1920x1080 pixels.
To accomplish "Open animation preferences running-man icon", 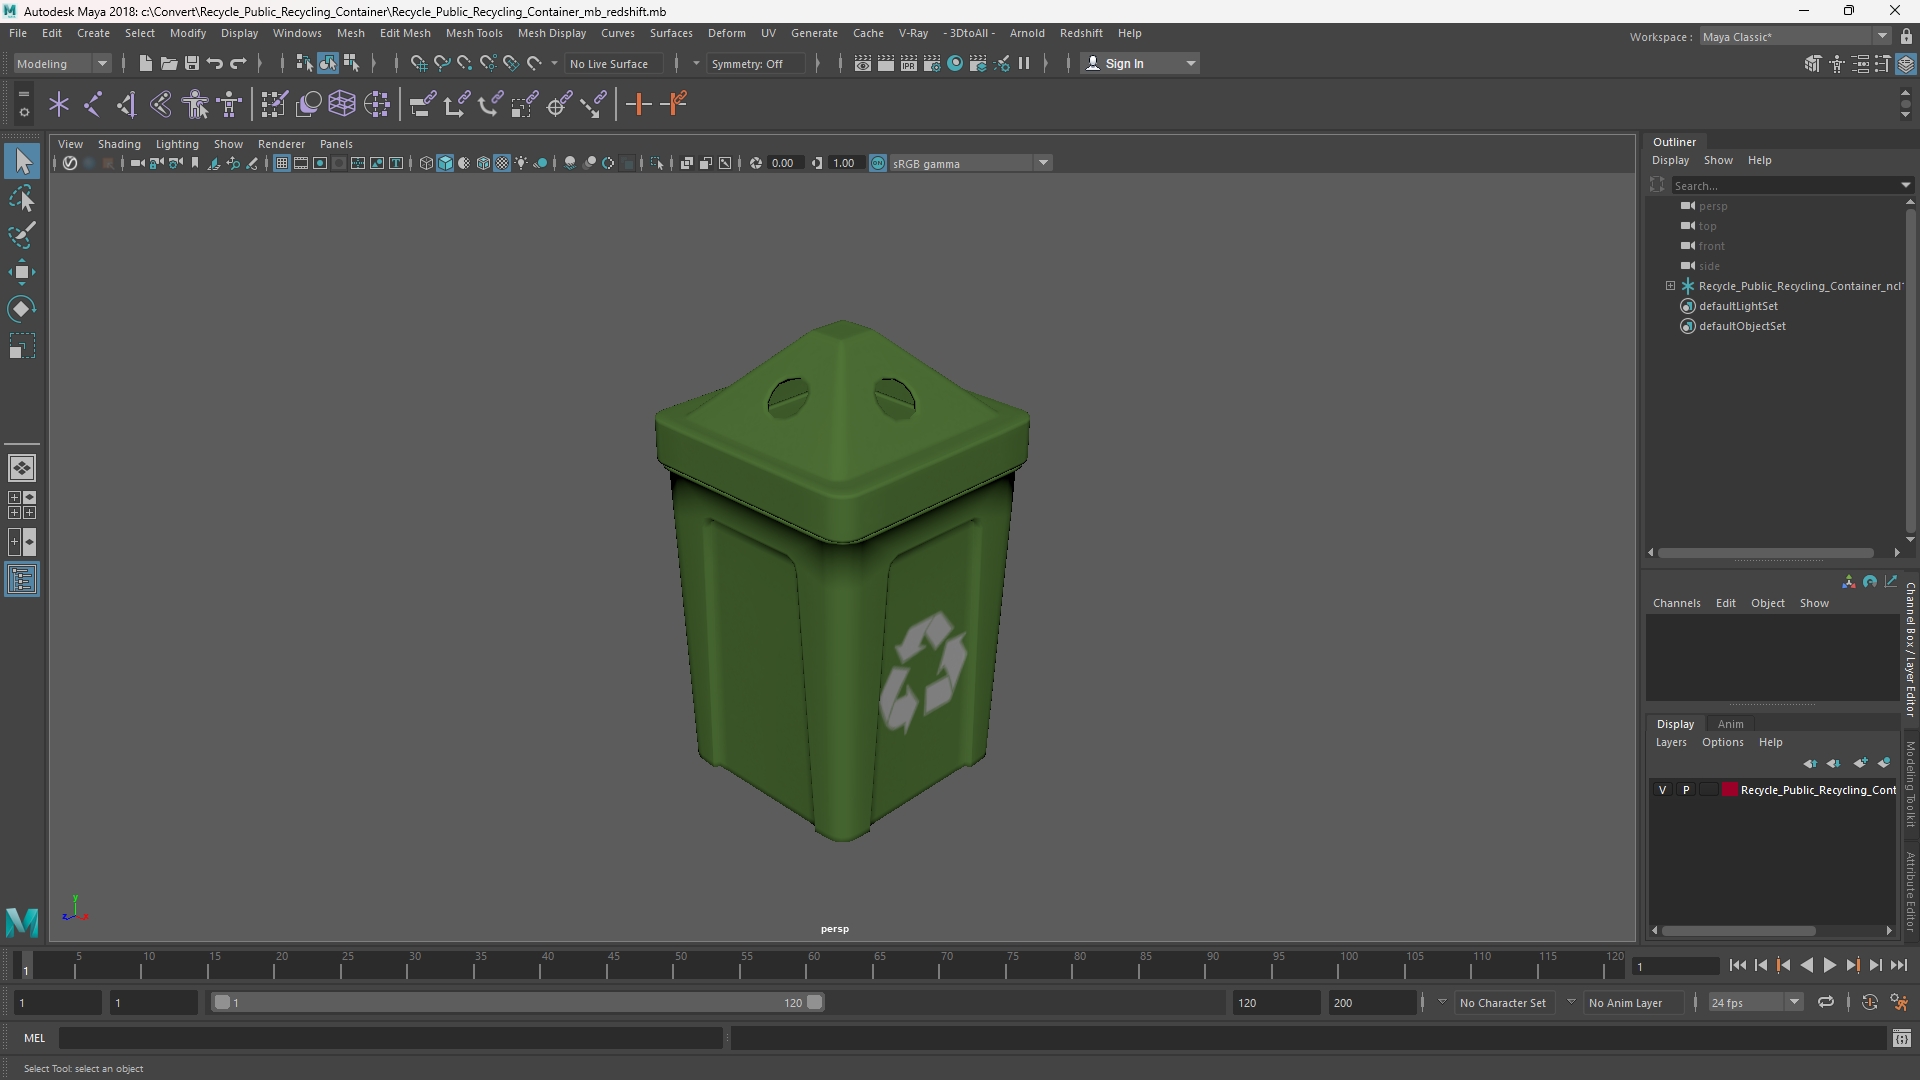I will tap(1899, 1002).
